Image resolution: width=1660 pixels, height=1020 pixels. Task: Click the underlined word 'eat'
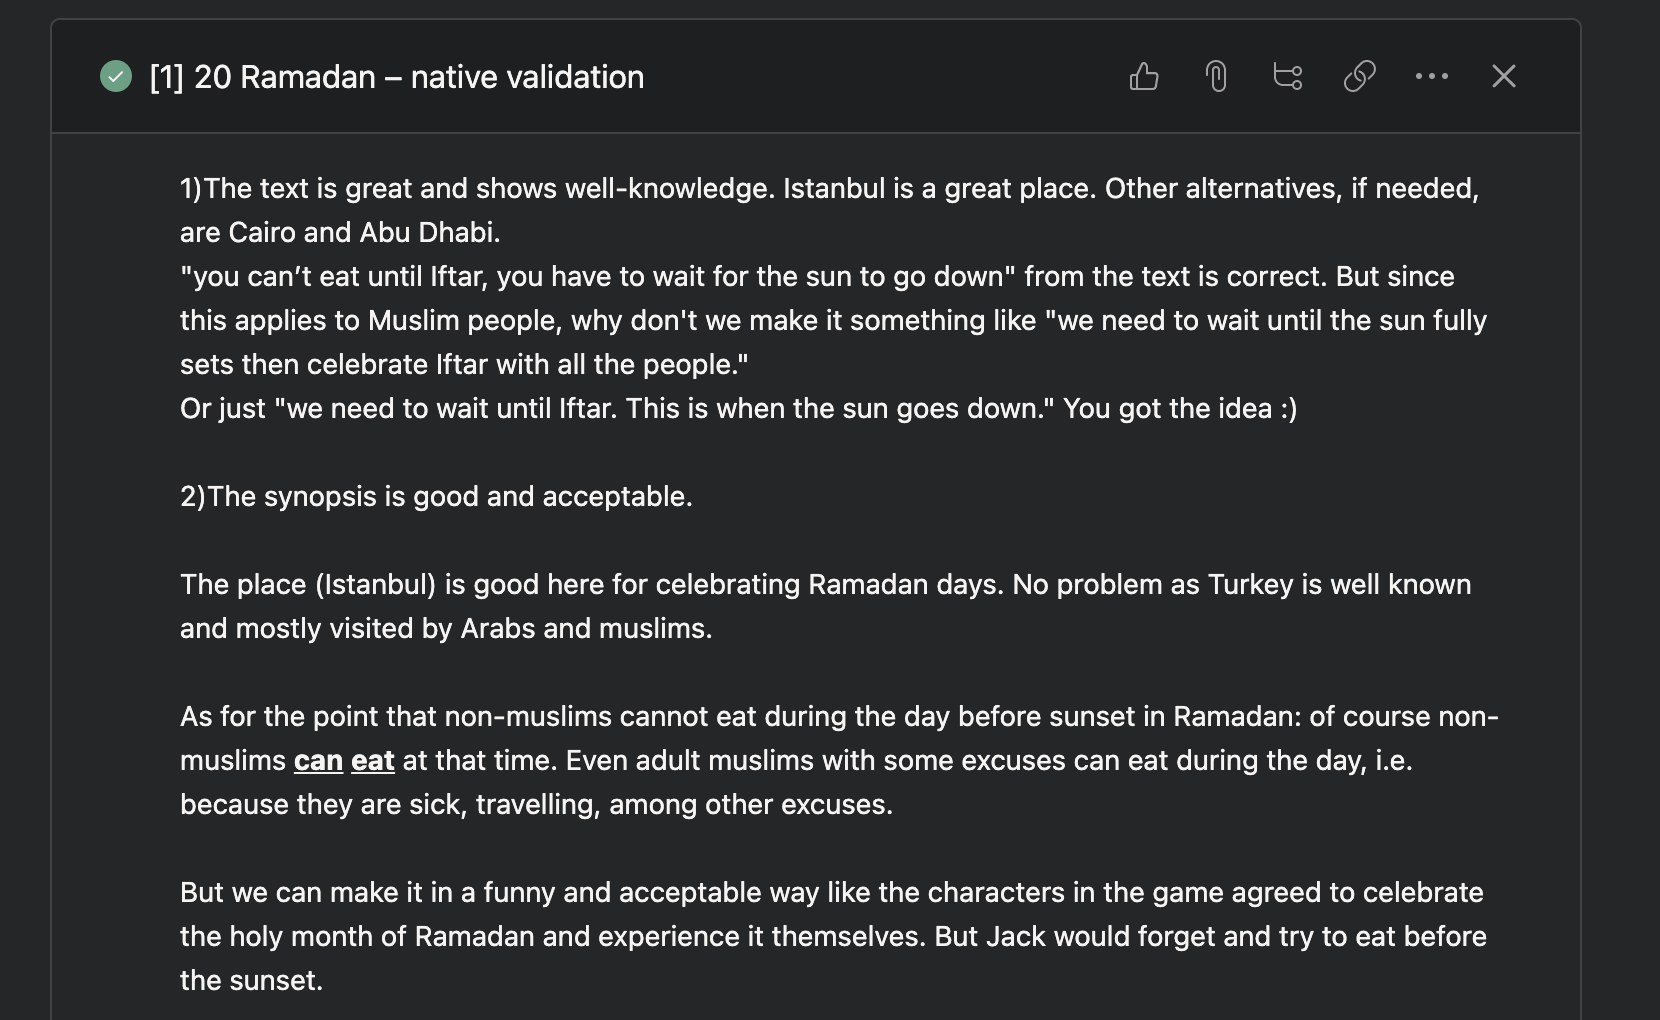click(373, 761)
